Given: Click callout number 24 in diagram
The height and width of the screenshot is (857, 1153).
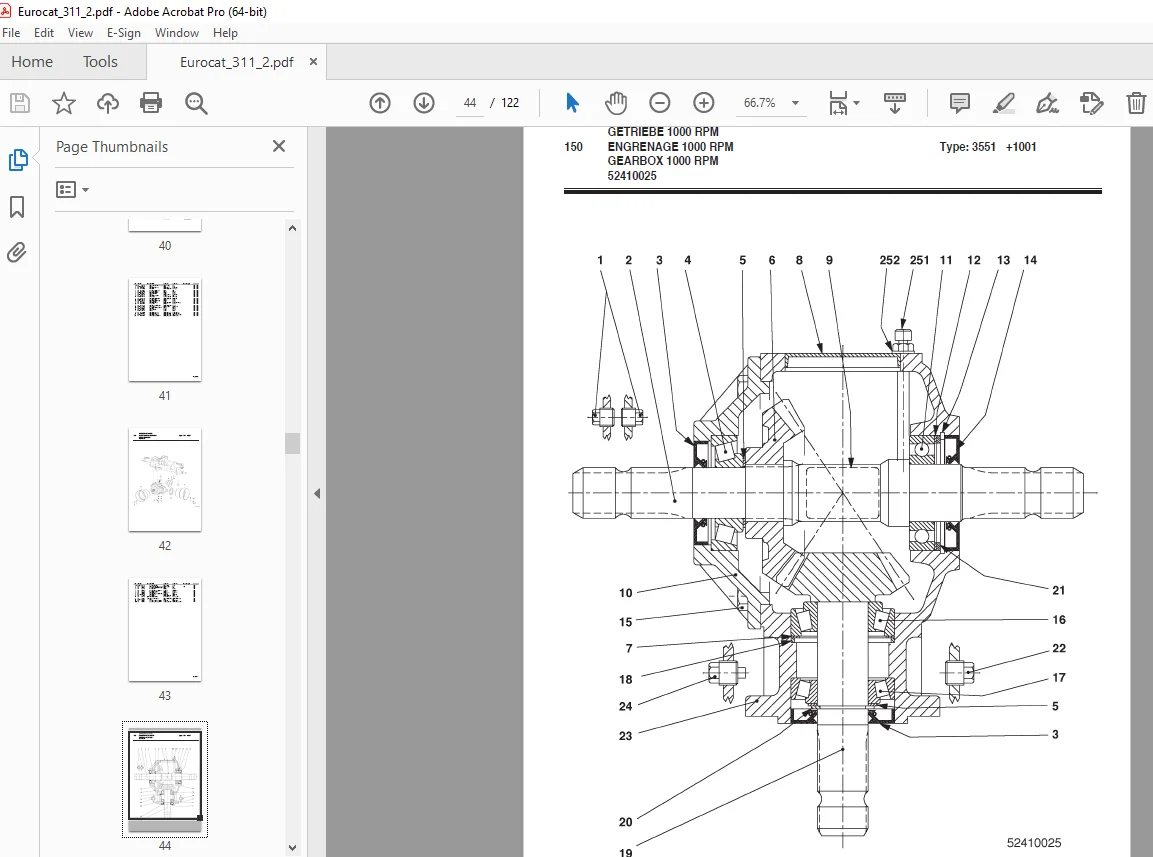Looking at the screenshot, I should coord(625,706).
